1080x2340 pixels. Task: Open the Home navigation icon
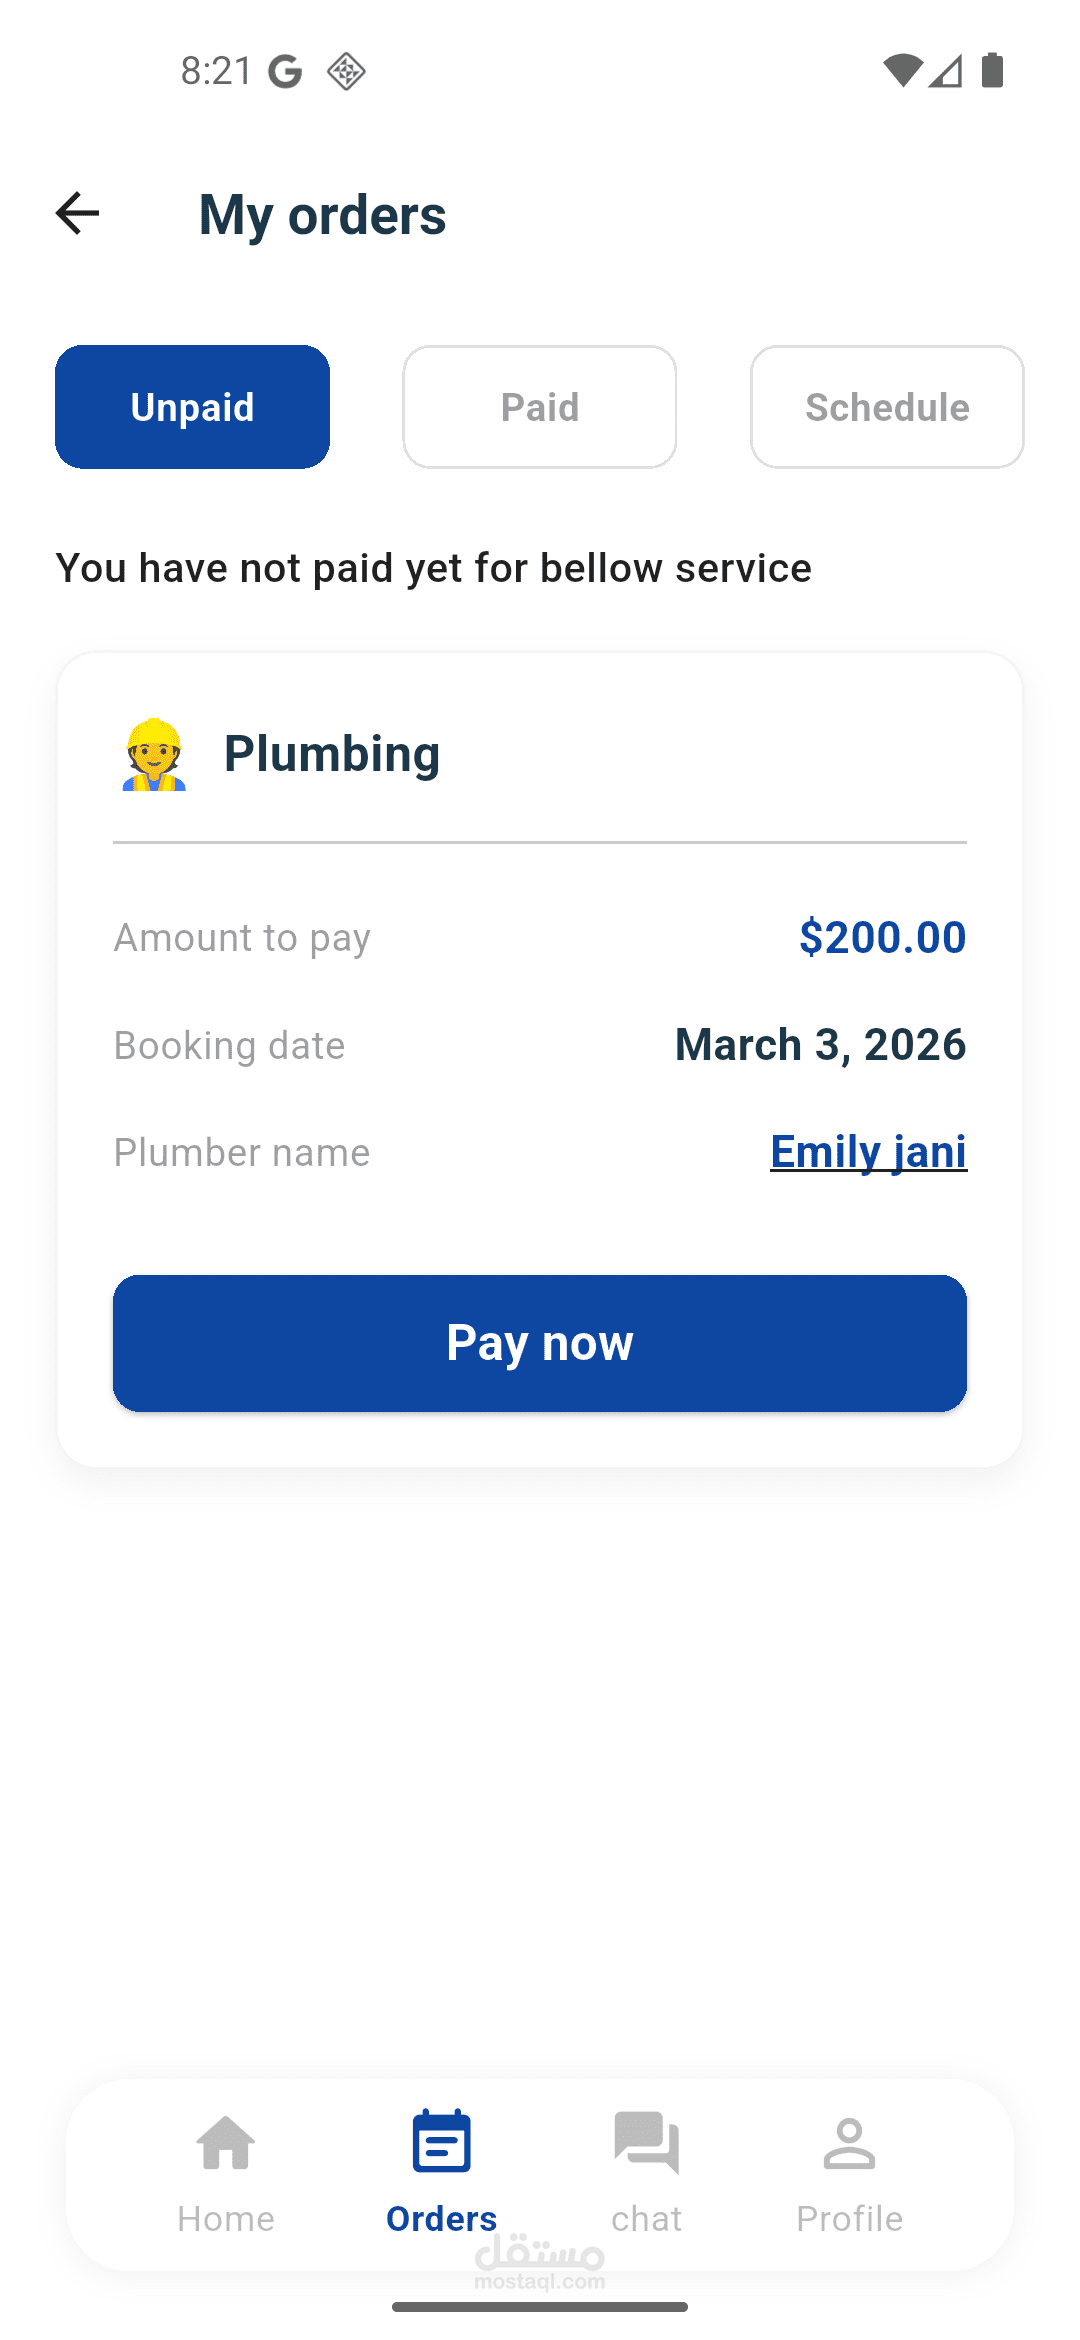click(226, 2144)
